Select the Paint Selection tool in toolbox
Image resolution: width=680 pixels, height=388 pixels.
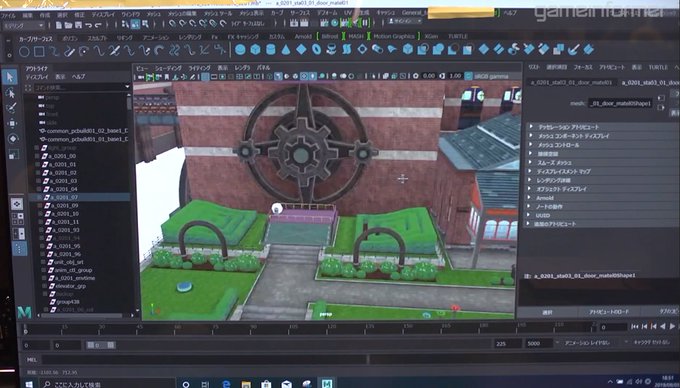11,108
